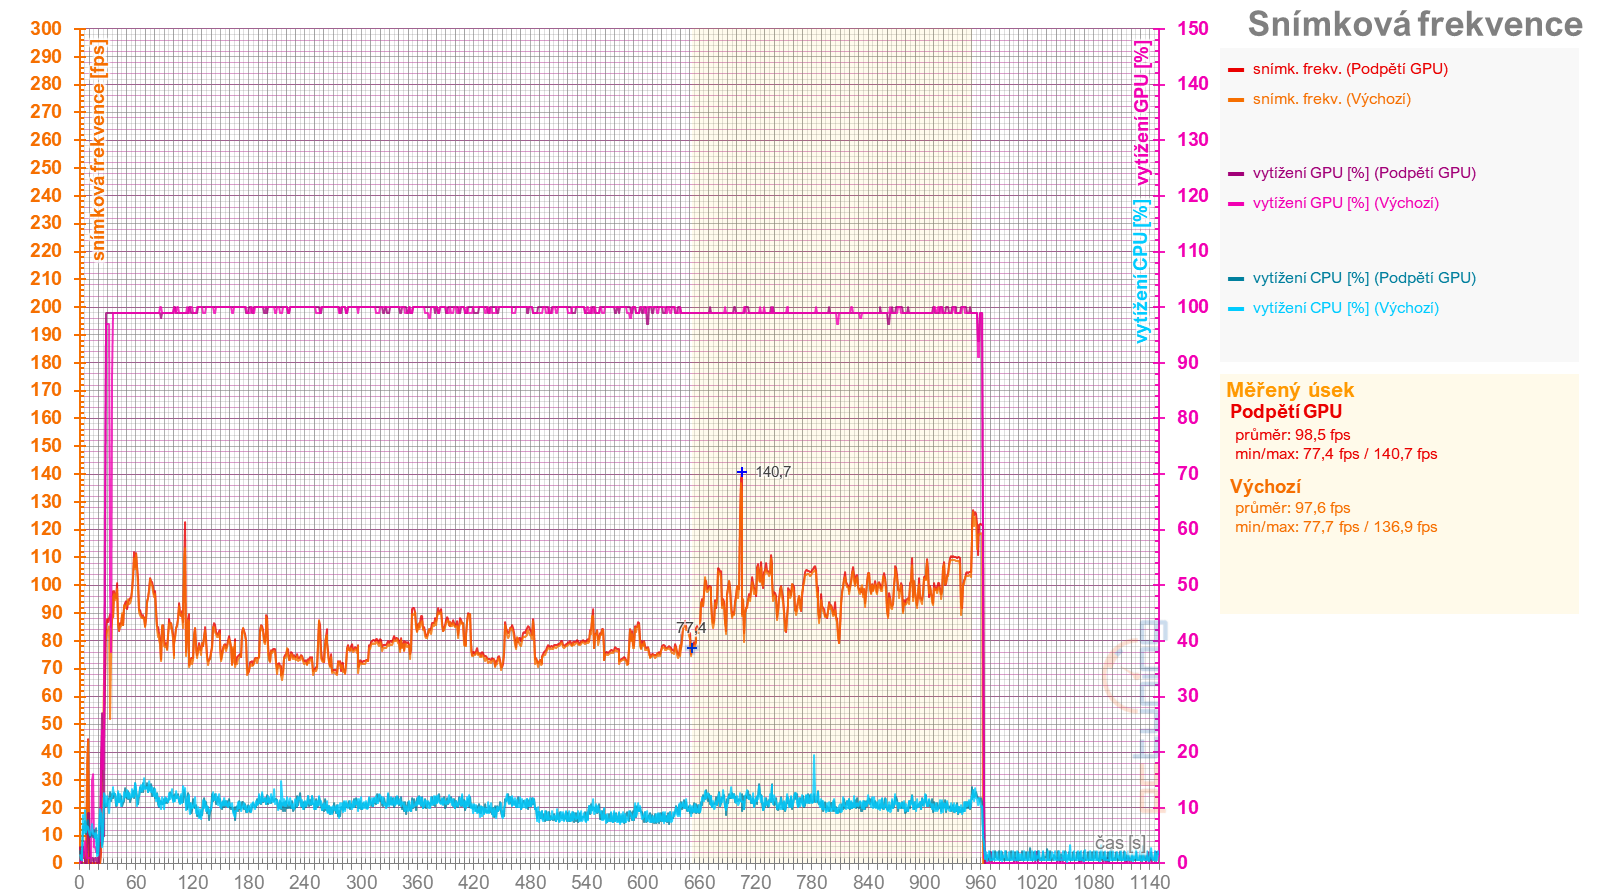Click the 150 tick on right axis
The height and width of the screenshot is (896, 1599).
[x=1192, y=28]
